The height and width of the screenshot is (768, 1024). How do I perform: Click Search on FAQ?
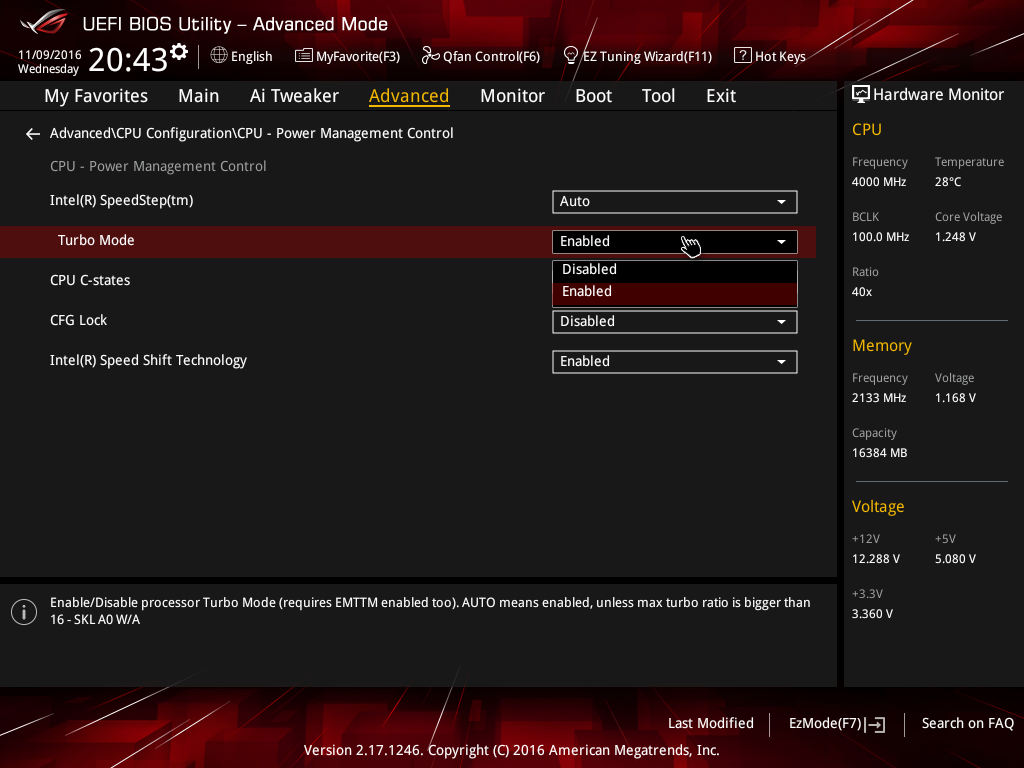tap(967, 724)
